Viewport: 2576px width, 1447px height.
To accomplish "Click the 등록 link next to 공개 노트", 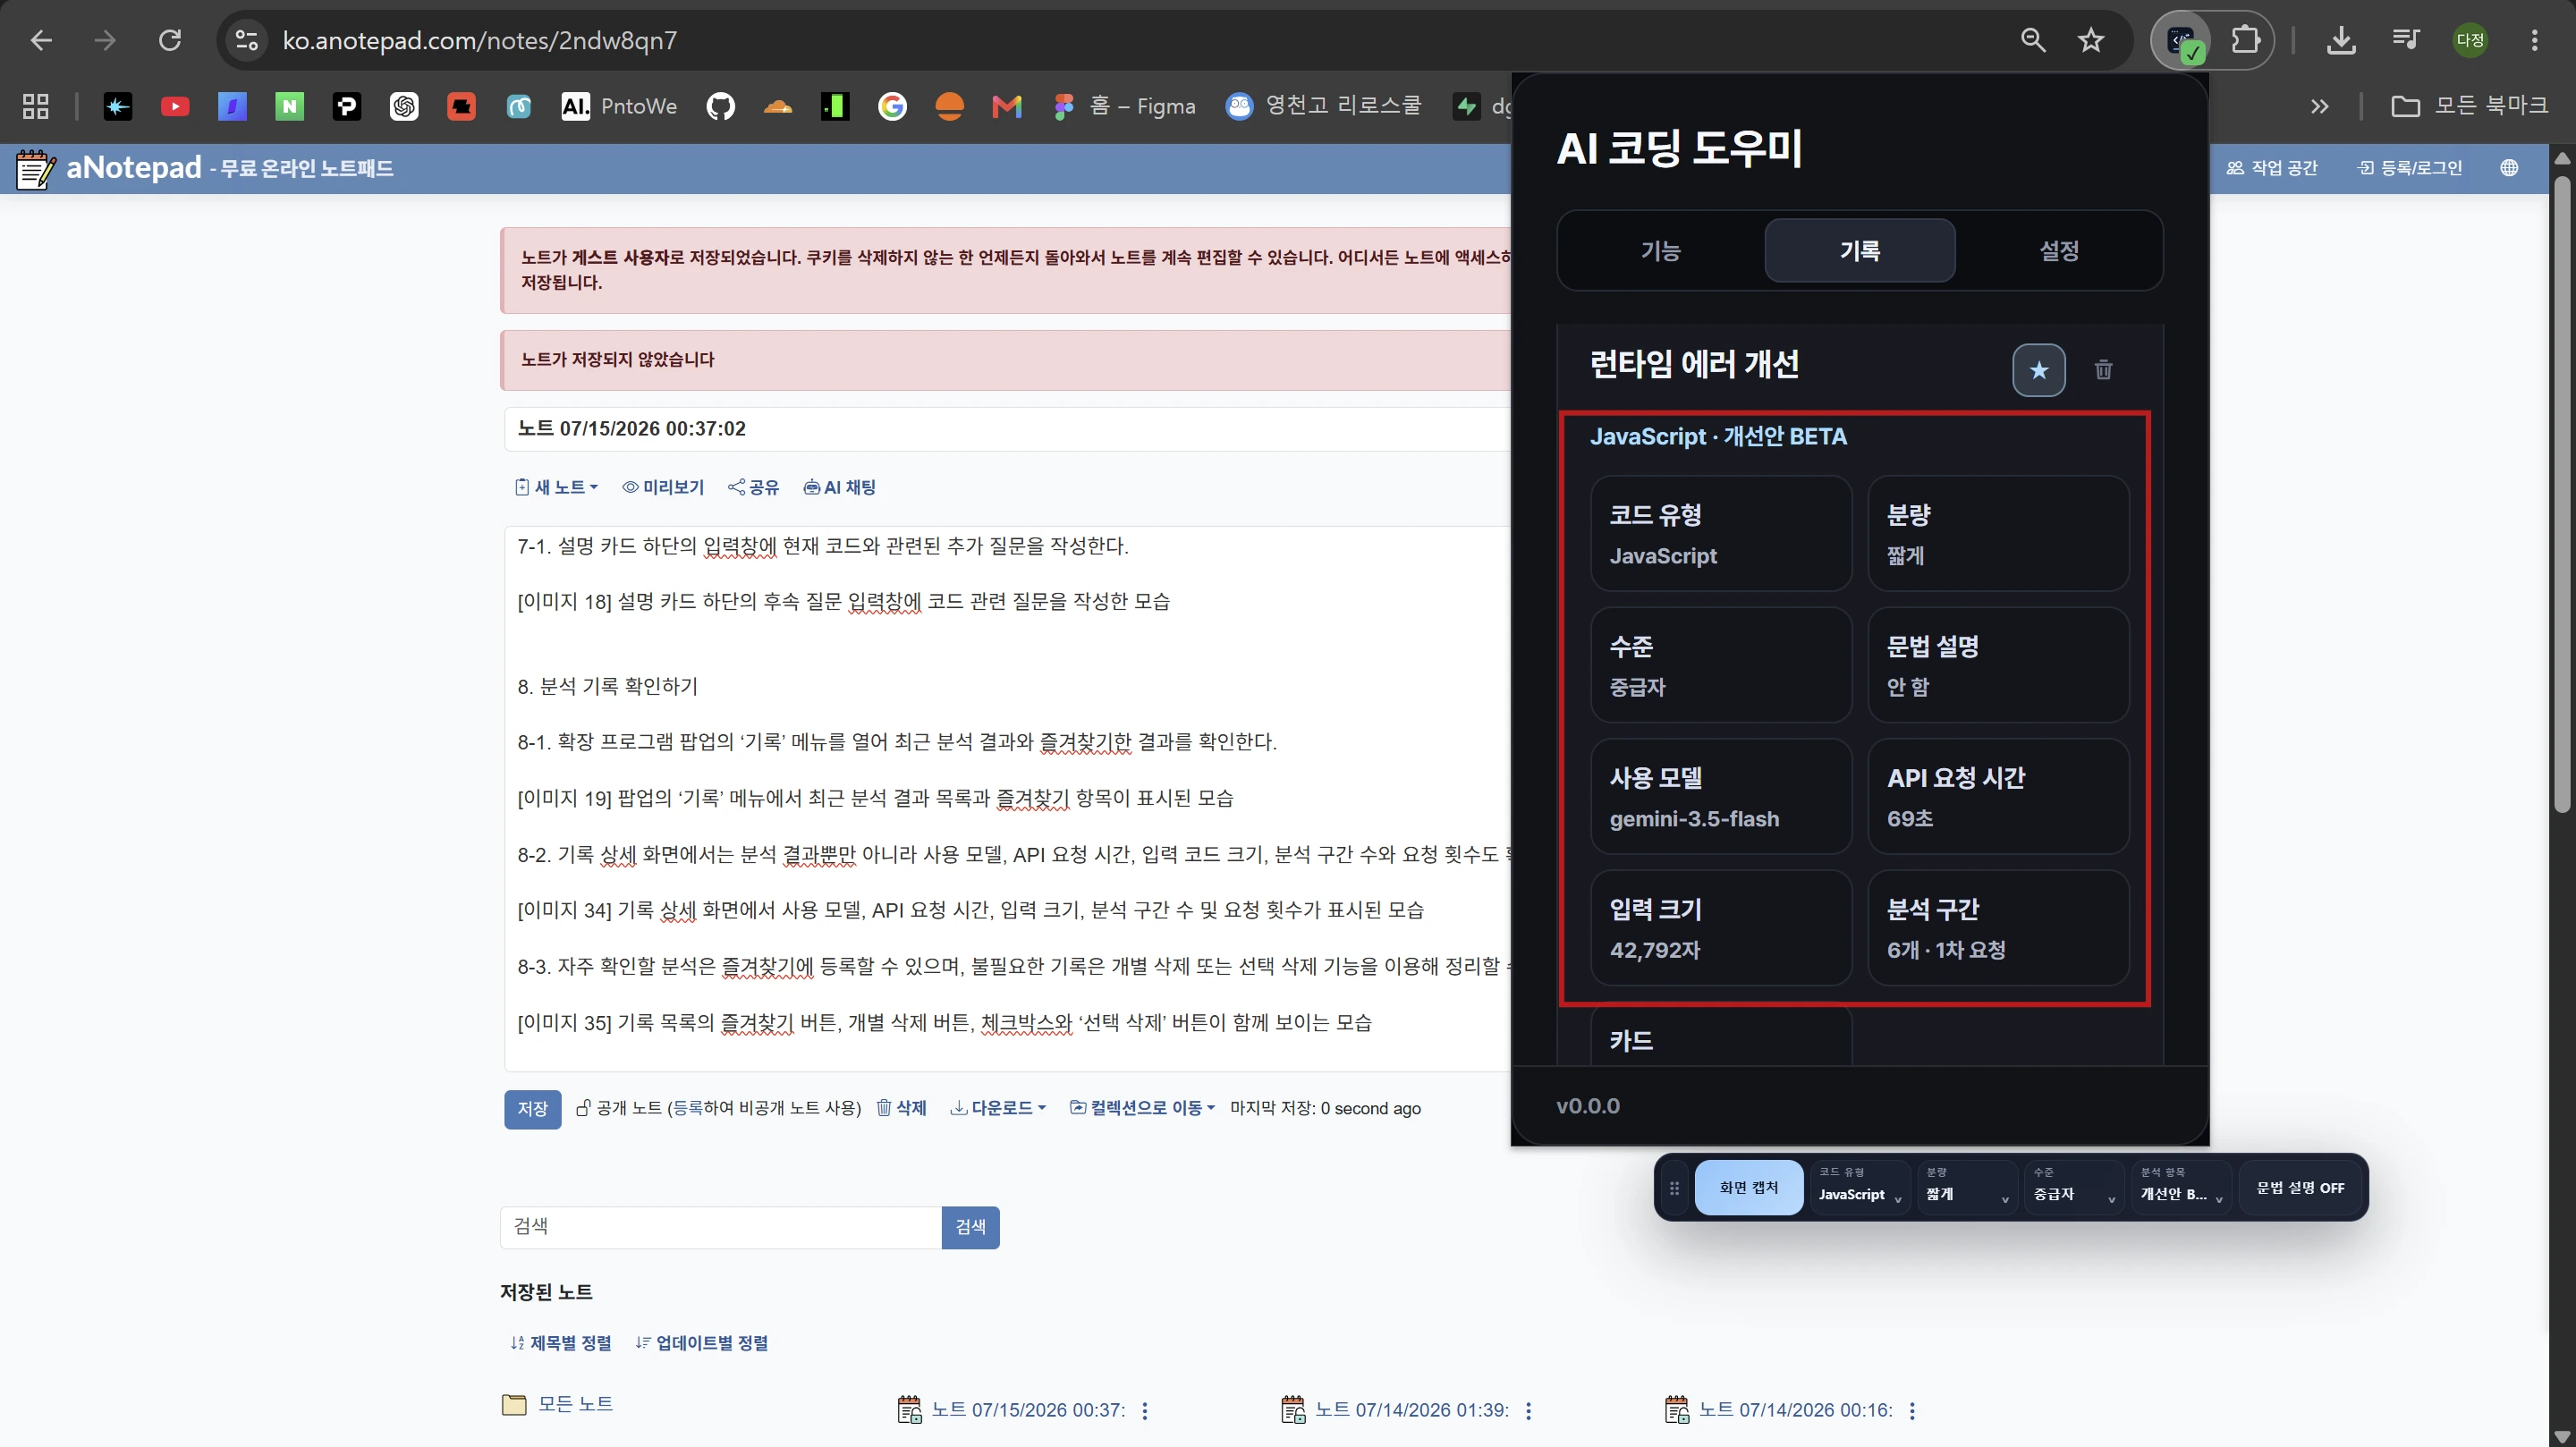I will tap(688, 1108).
